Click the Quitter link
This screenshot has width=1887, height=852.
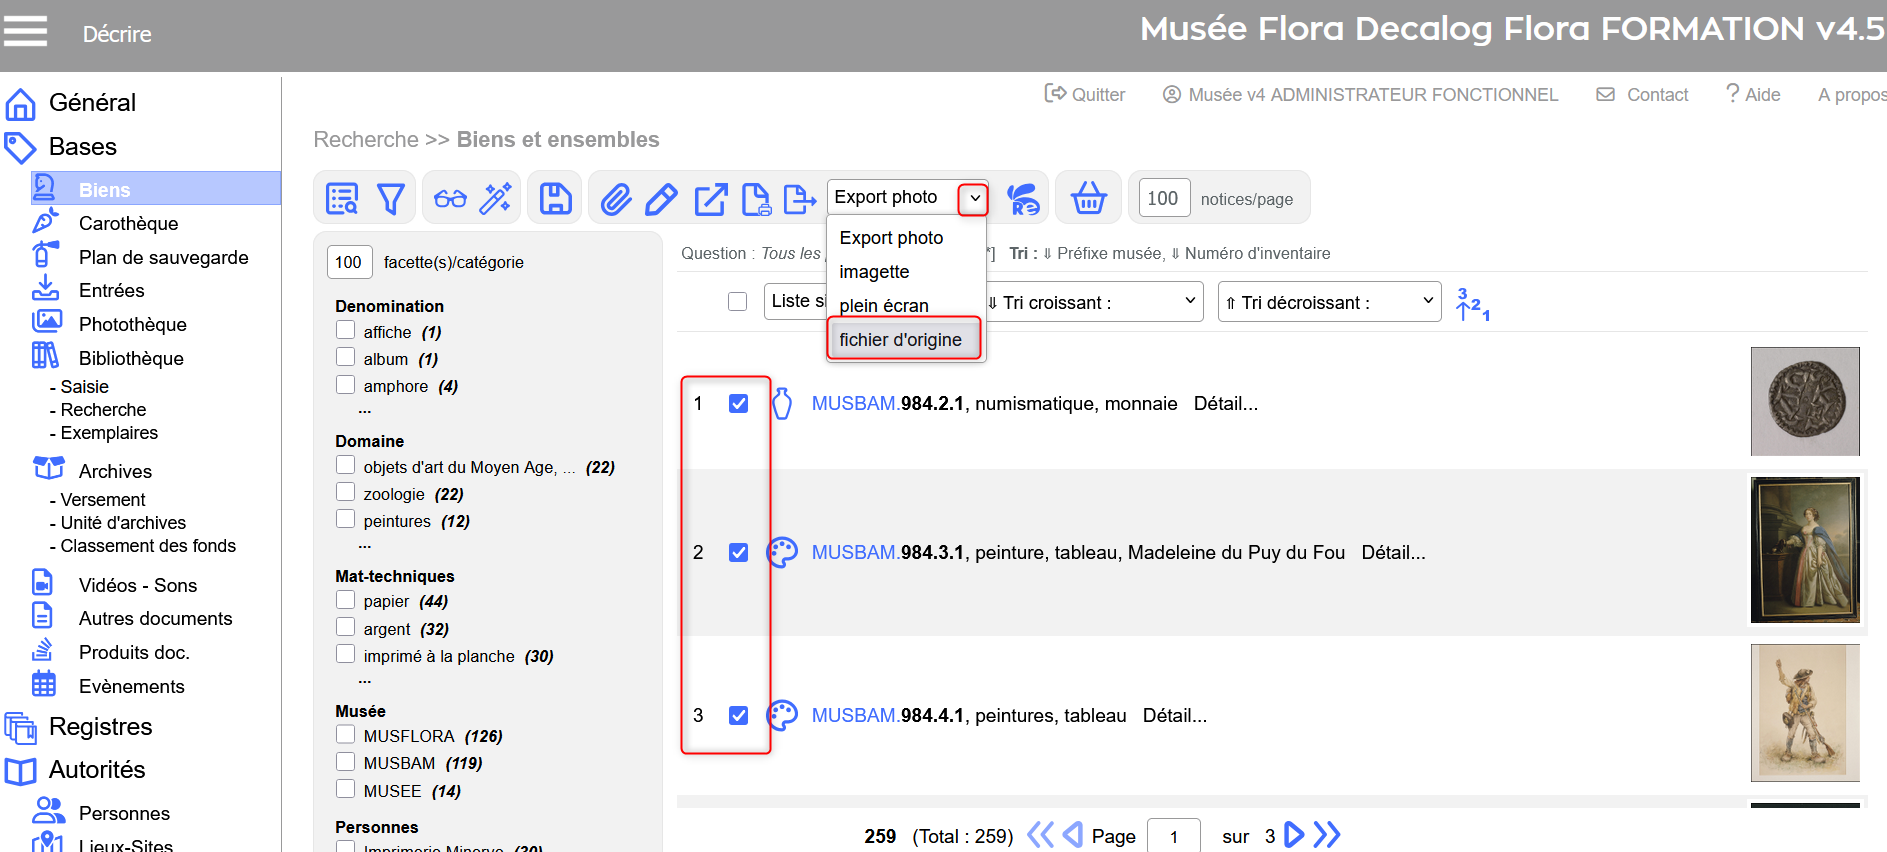click(1085, 95)
